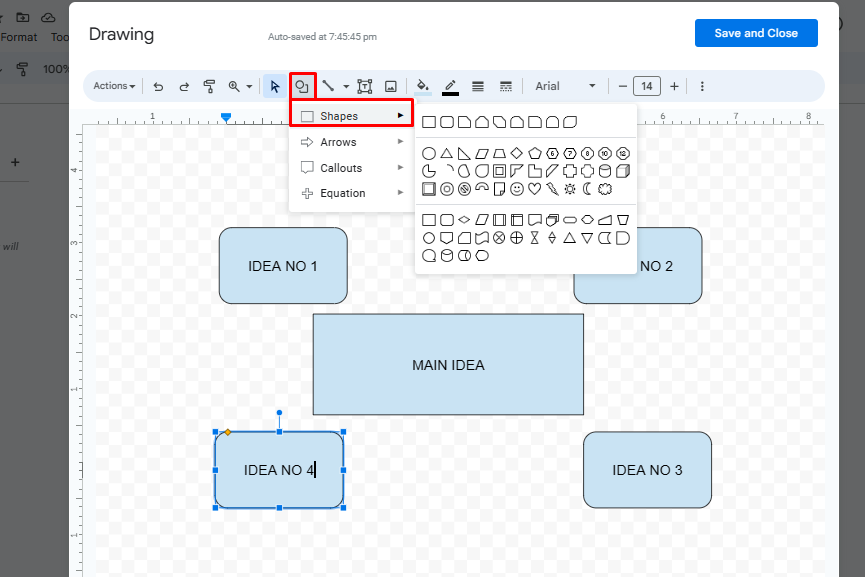Click the Insert image icon
The height and width of the screenshot is (577, 865).
391,87
